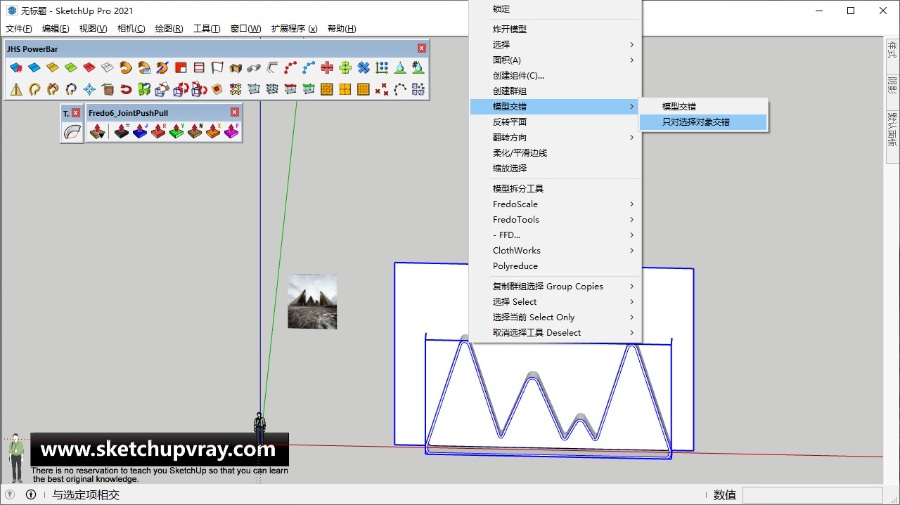Click the red square with white corner icon
Screen dimensions: 900x505
point(181,68)
